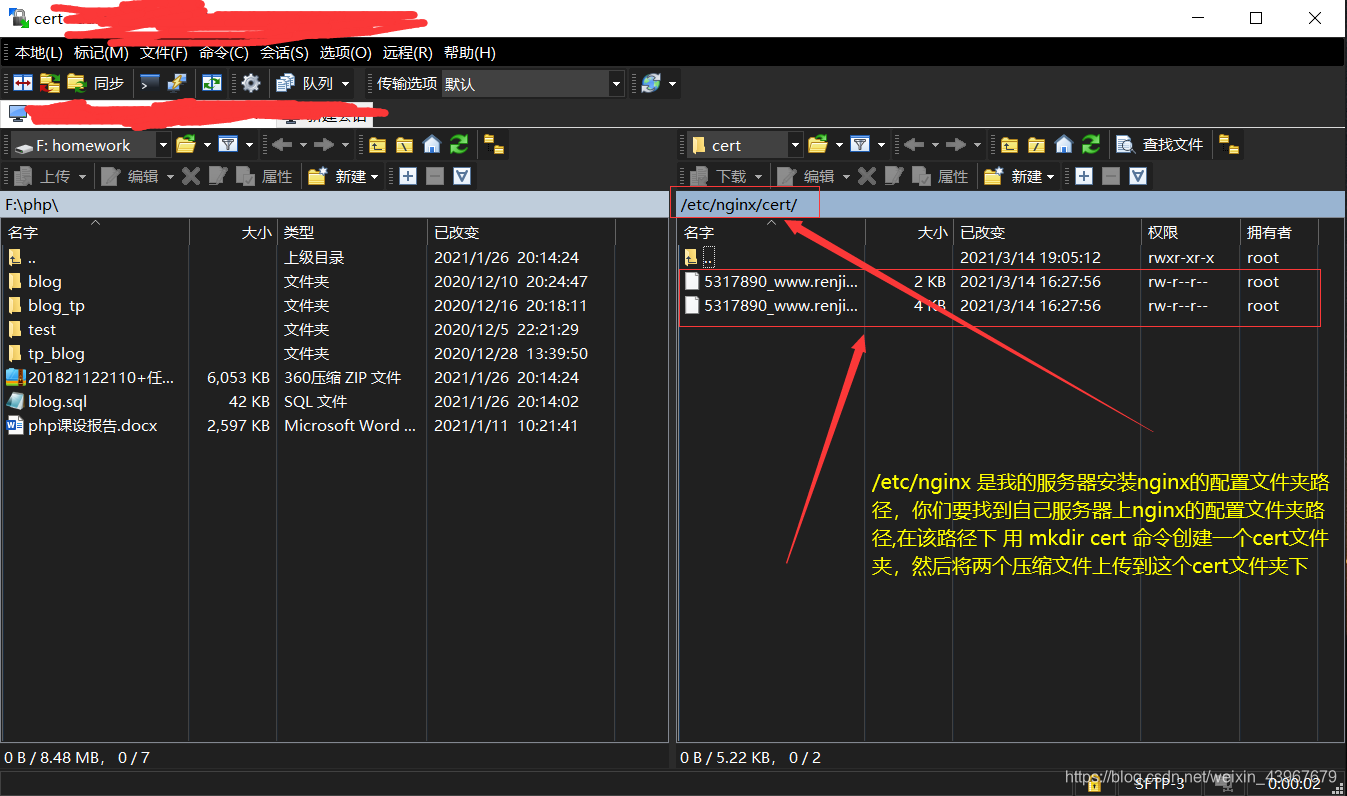Toggle remote directory tree icon
The width and height of the screenshot is (1347, 796).
1229,145
